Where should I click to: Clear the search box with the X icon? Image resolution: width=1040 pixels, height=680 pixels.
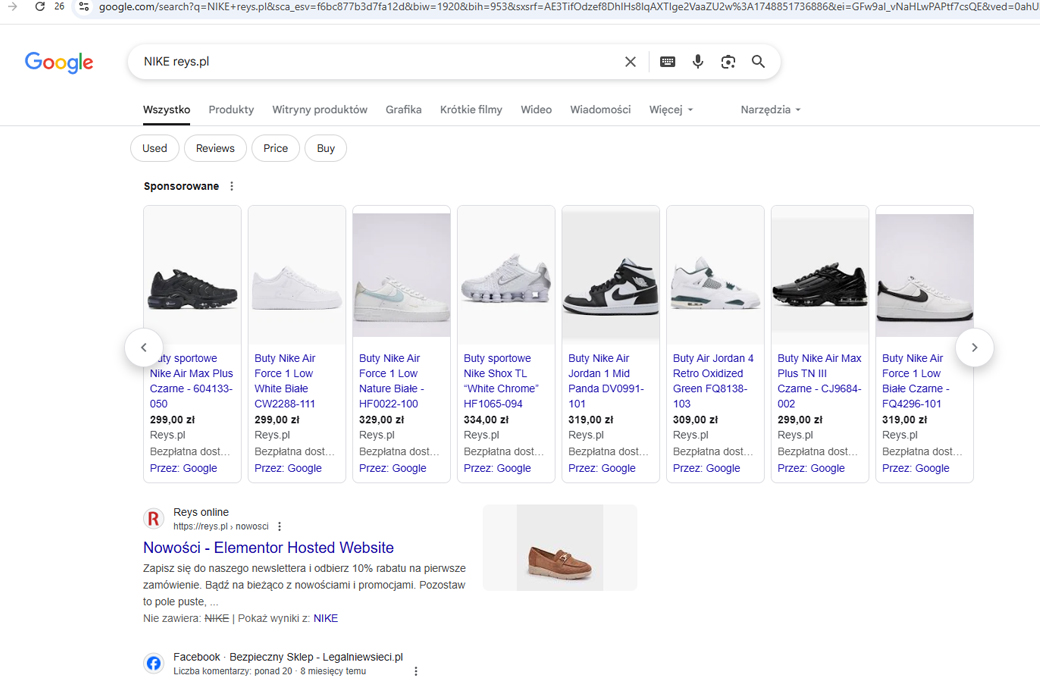point(630,62)
